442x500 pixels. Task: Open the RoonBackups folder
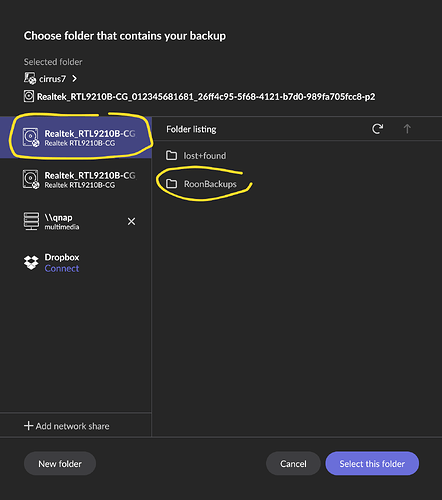point(210,184)
